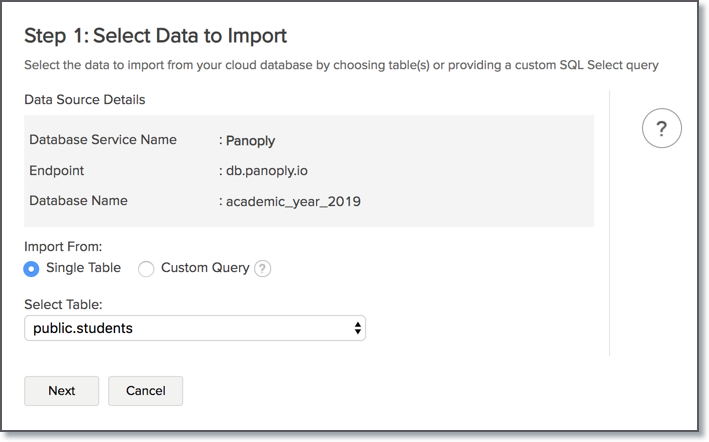Click the 'Custom Query' option label text

coord(205,268)
